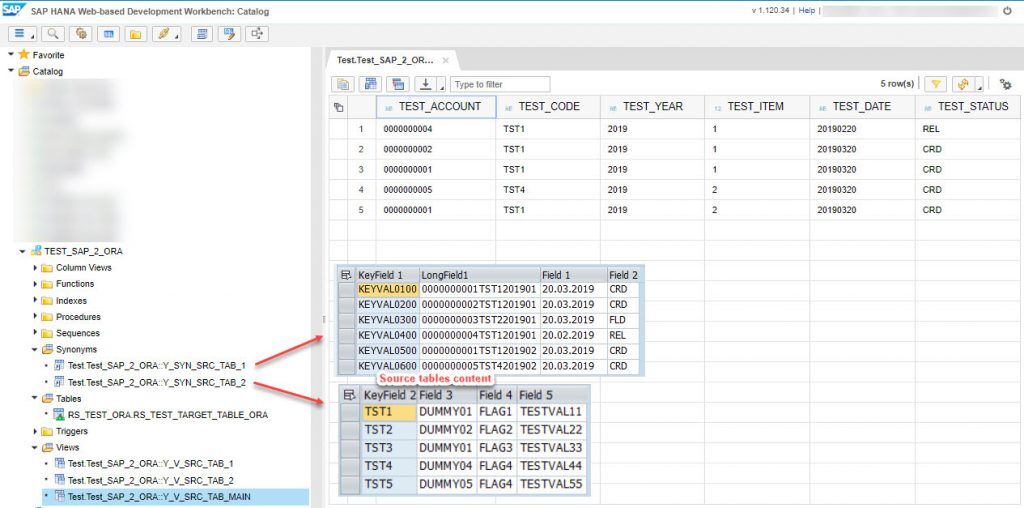
Task: Click the TEST_YEAR column header
Action: 652,106
